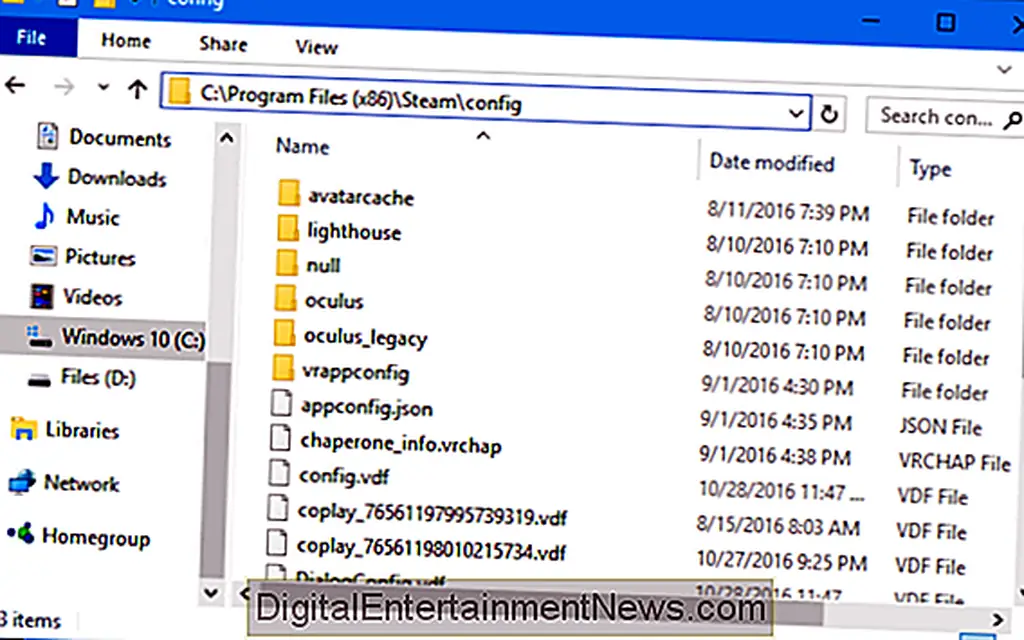Expand the address bar history dropdown

[x=795, y=113]
